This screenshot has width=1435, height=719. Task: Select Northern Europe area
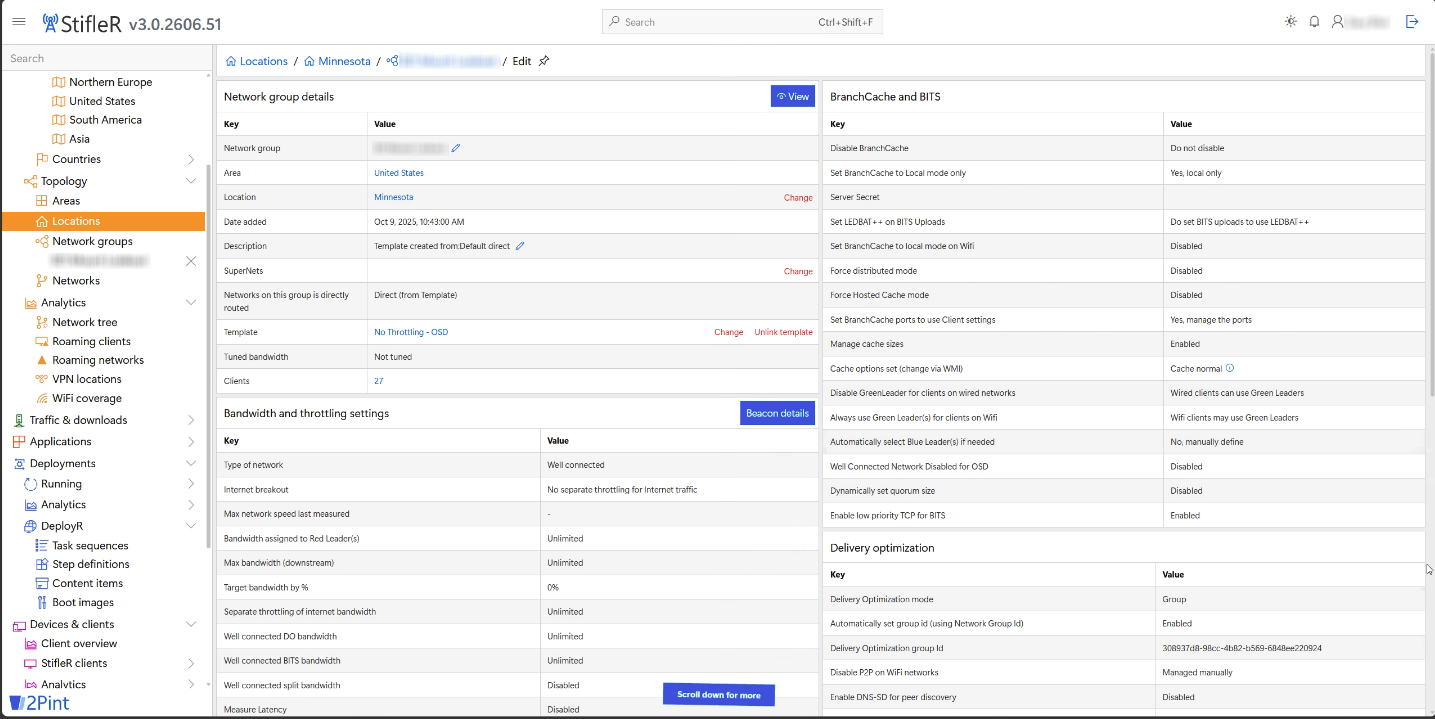coord(110,82)
